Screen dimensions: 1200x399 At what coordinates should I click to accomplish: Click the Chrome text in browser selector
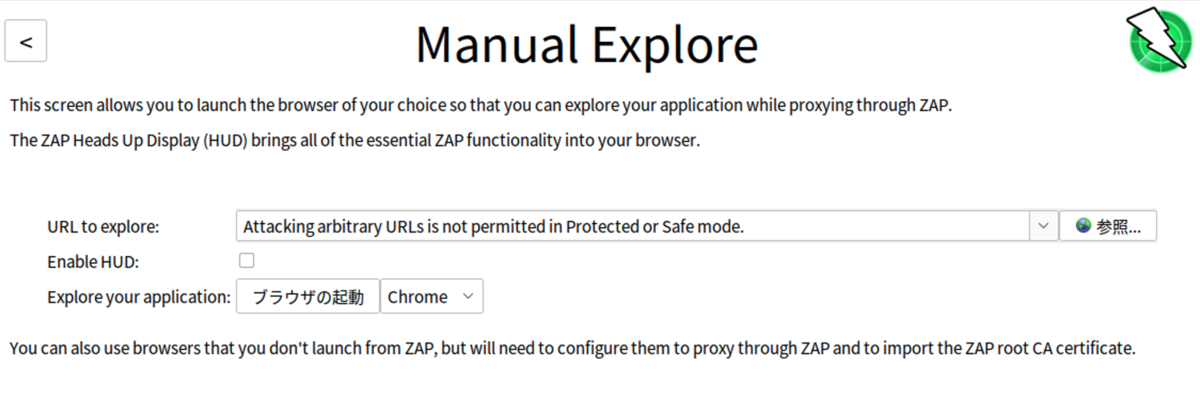[418, 297]
